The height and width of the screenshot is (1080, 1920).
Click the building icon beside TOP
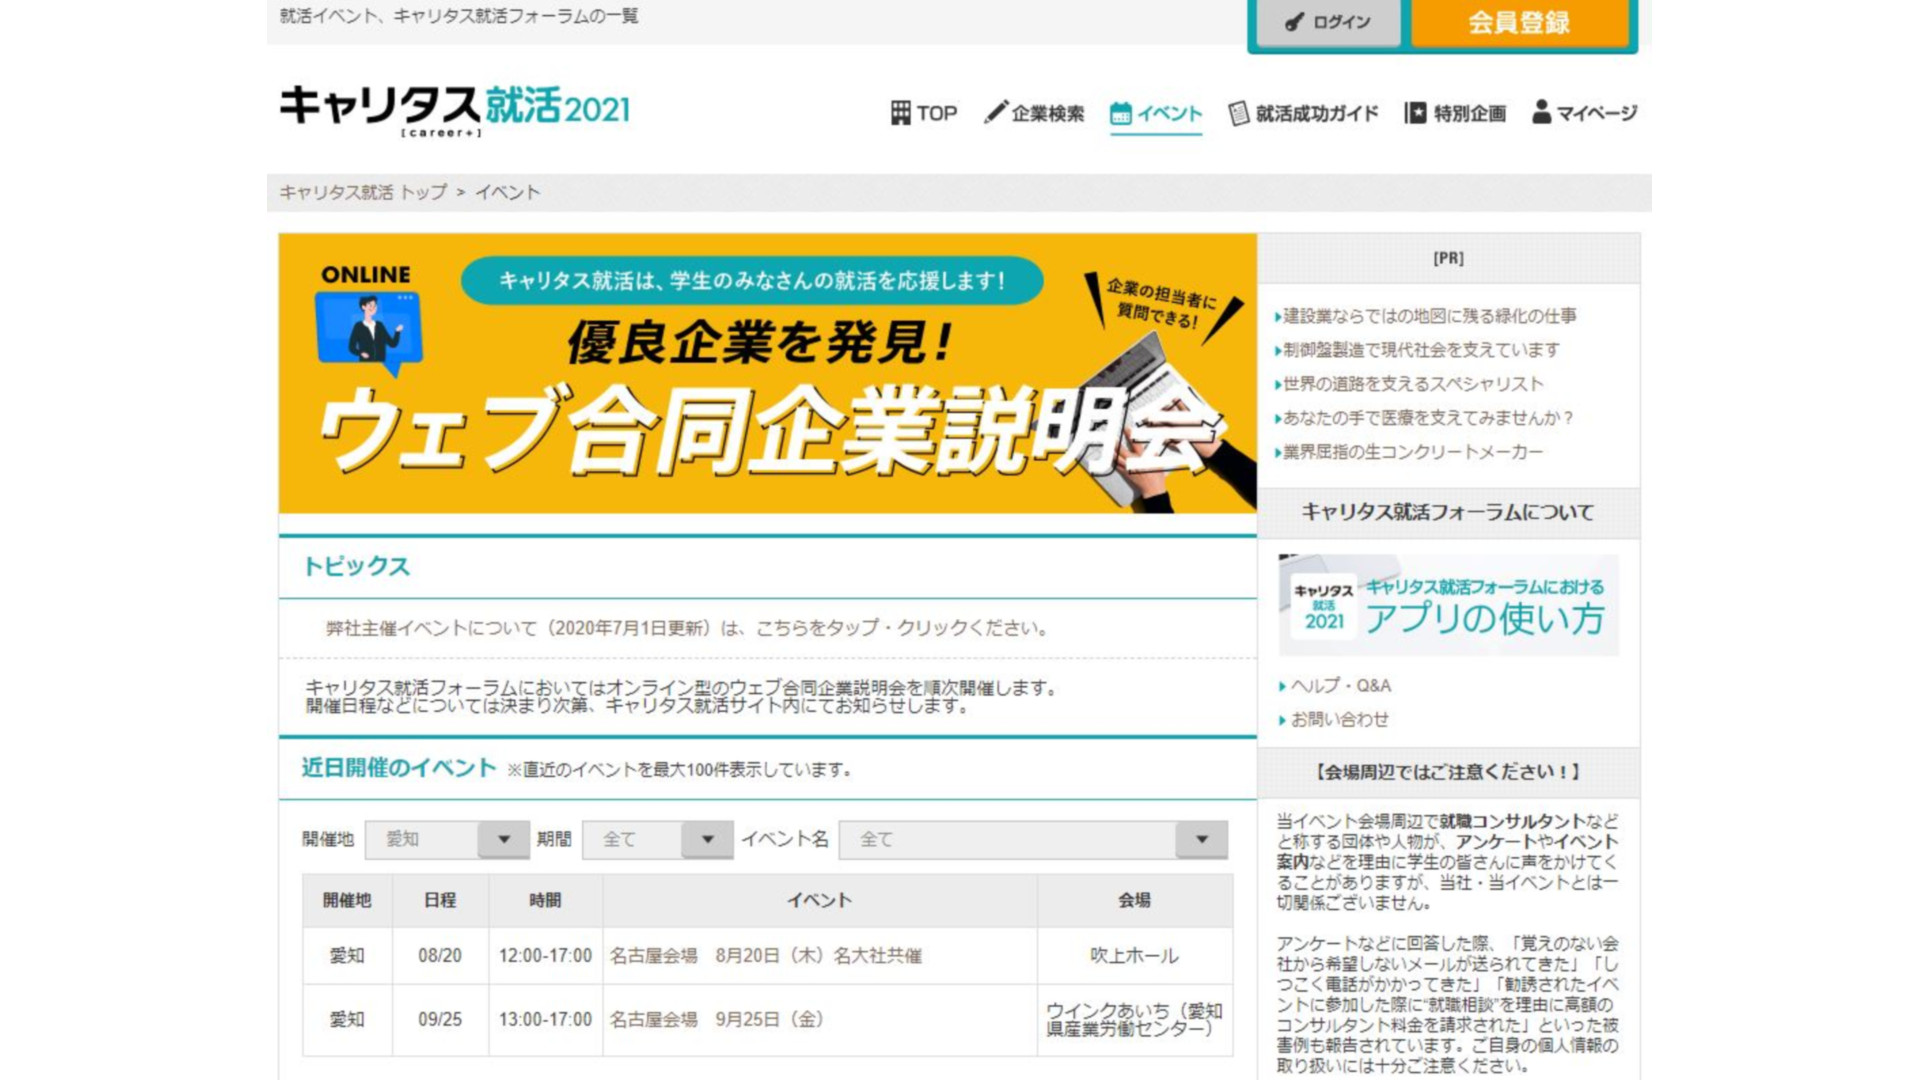pos(900,113)
